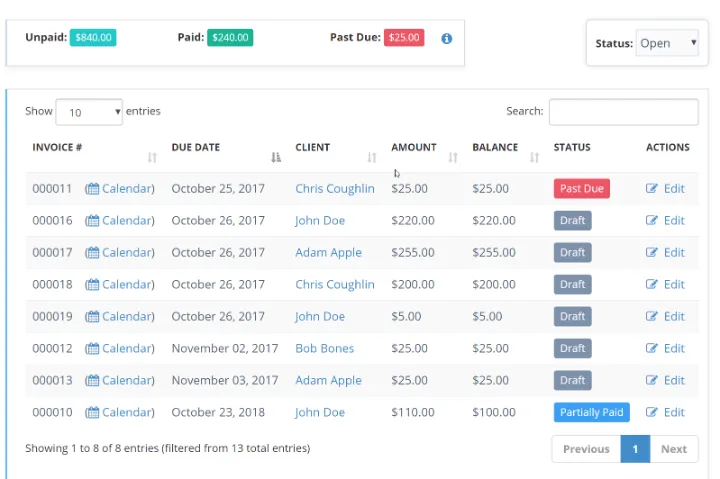
Task: Click calendar icon for invoice 000012
Action: click(93, 349)
